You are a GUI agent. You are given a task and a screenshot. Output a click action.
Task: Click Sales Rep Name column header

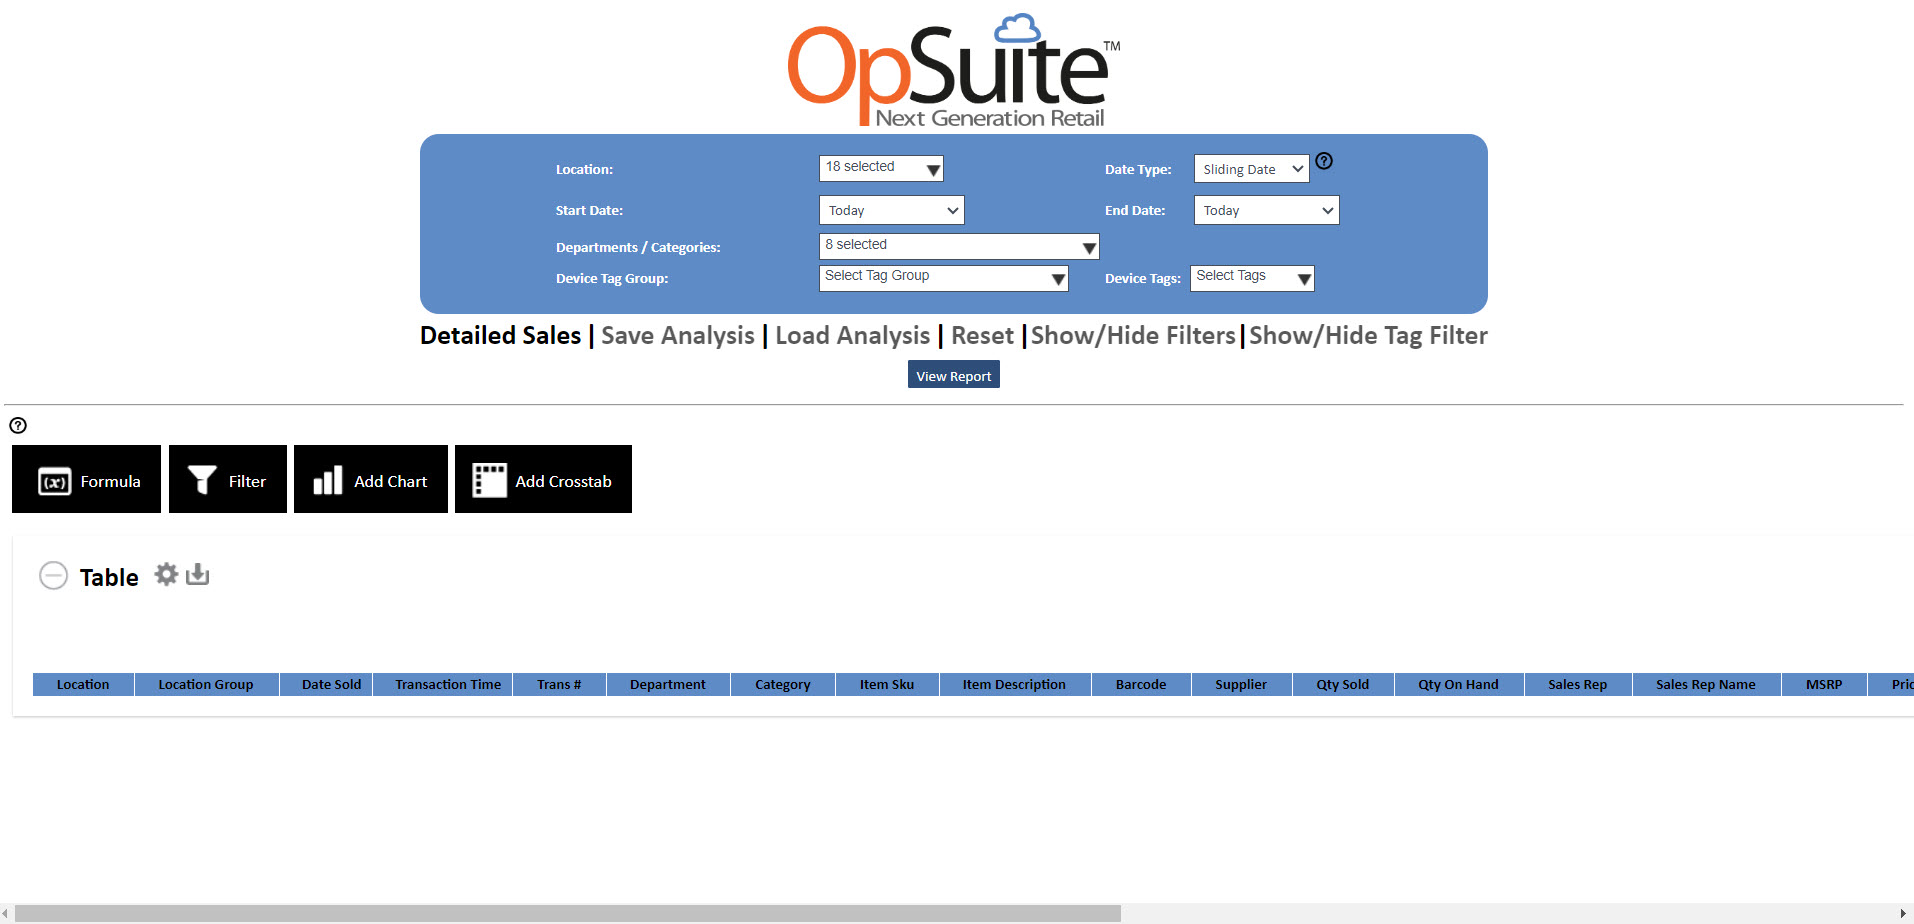[1706, 684]
